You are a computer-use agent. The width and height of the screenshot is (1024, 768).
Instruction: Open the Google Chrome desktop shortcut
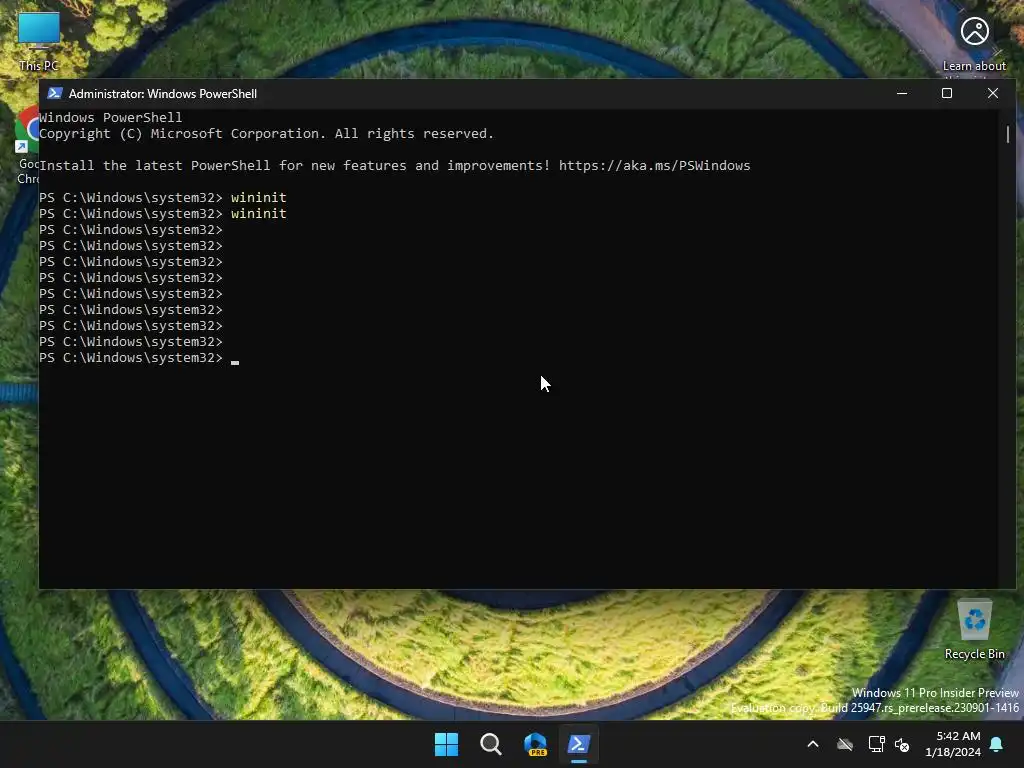(26, 145)
